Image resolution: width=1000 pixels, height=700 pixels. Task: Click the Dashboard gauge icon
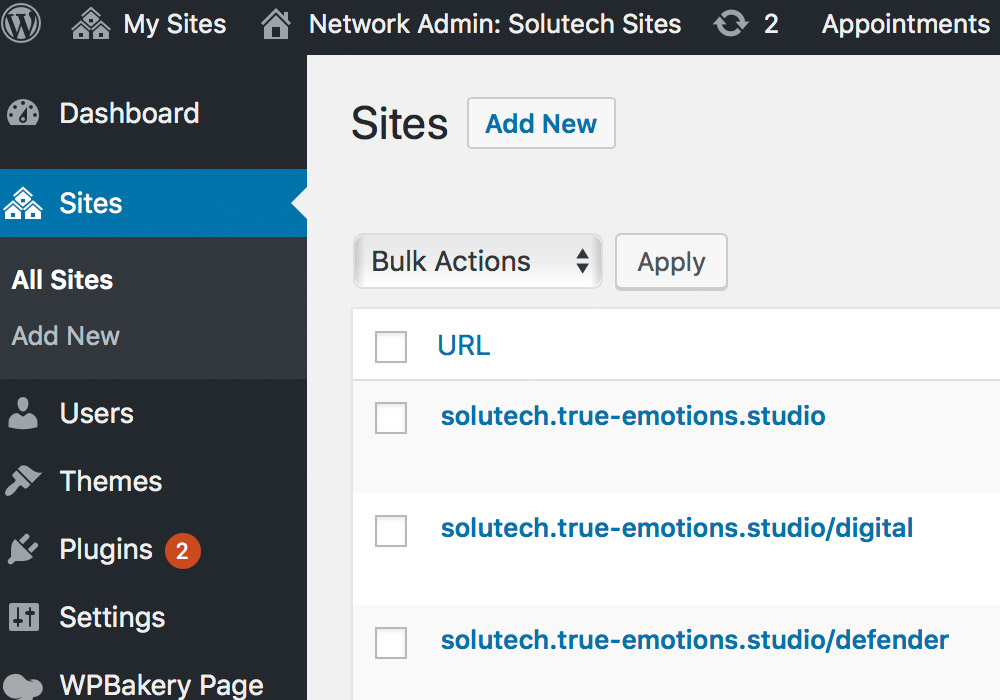23,114
